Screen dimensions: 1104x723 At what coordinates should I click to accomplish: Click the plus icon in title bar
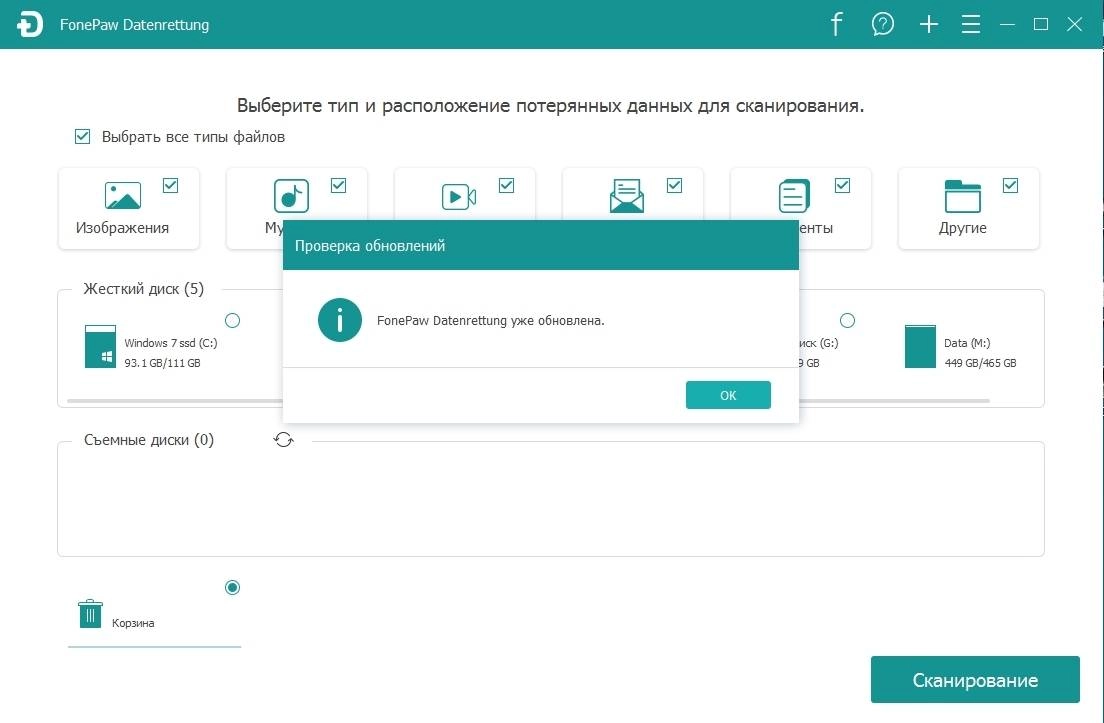pos(929,24)
